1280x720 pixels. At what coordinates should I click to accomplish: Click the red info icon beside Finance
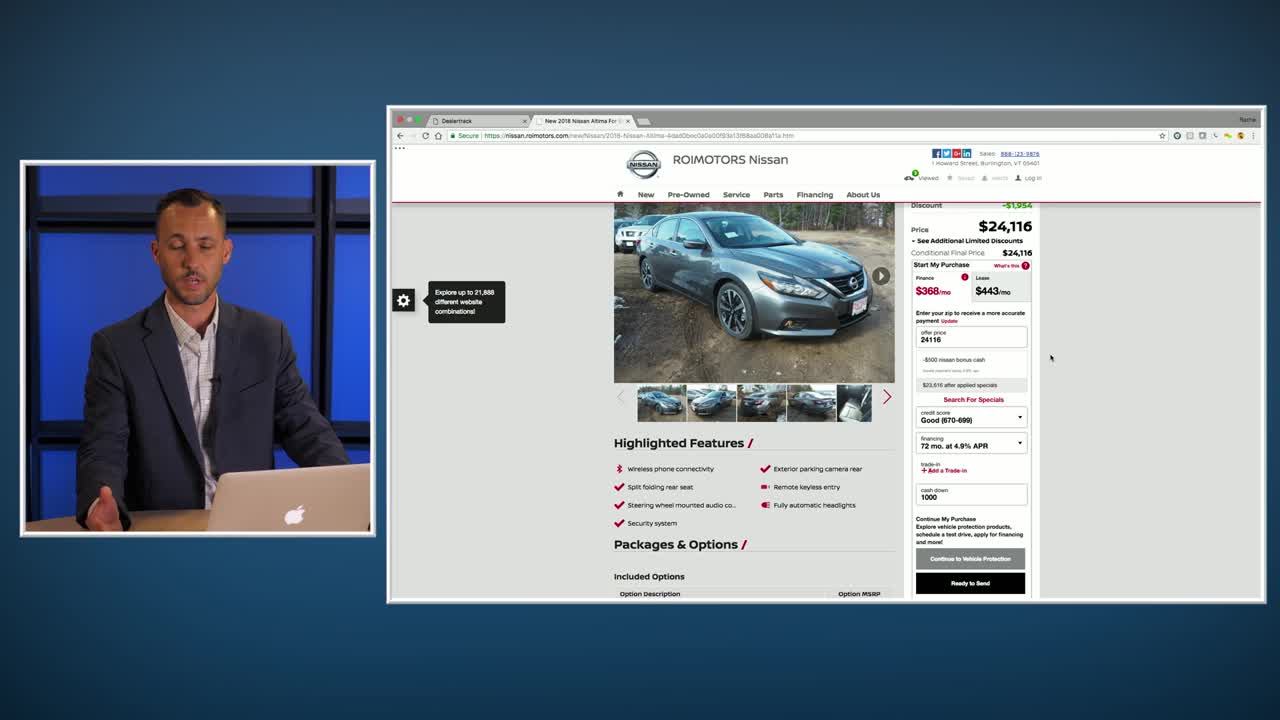point(965,277)
